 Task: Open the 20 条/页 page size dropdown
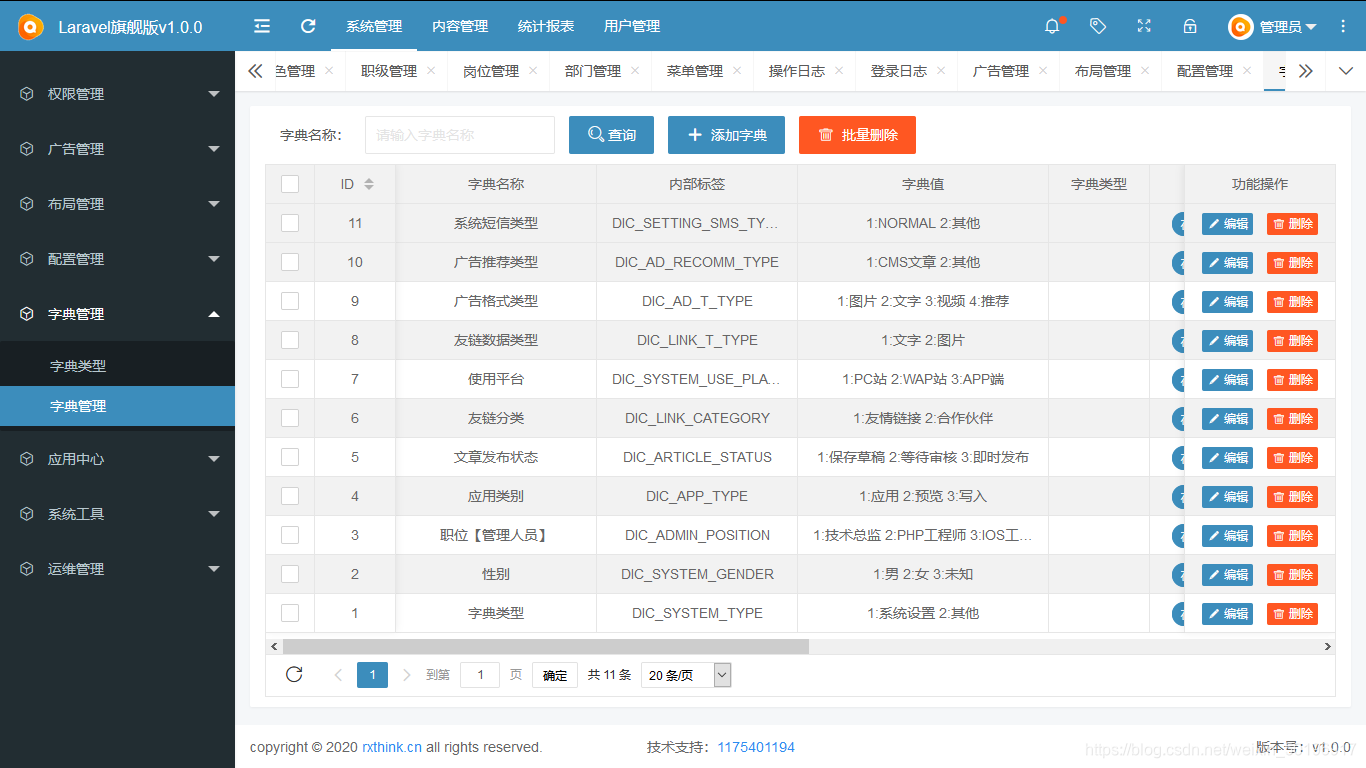(x=686, y=675)
